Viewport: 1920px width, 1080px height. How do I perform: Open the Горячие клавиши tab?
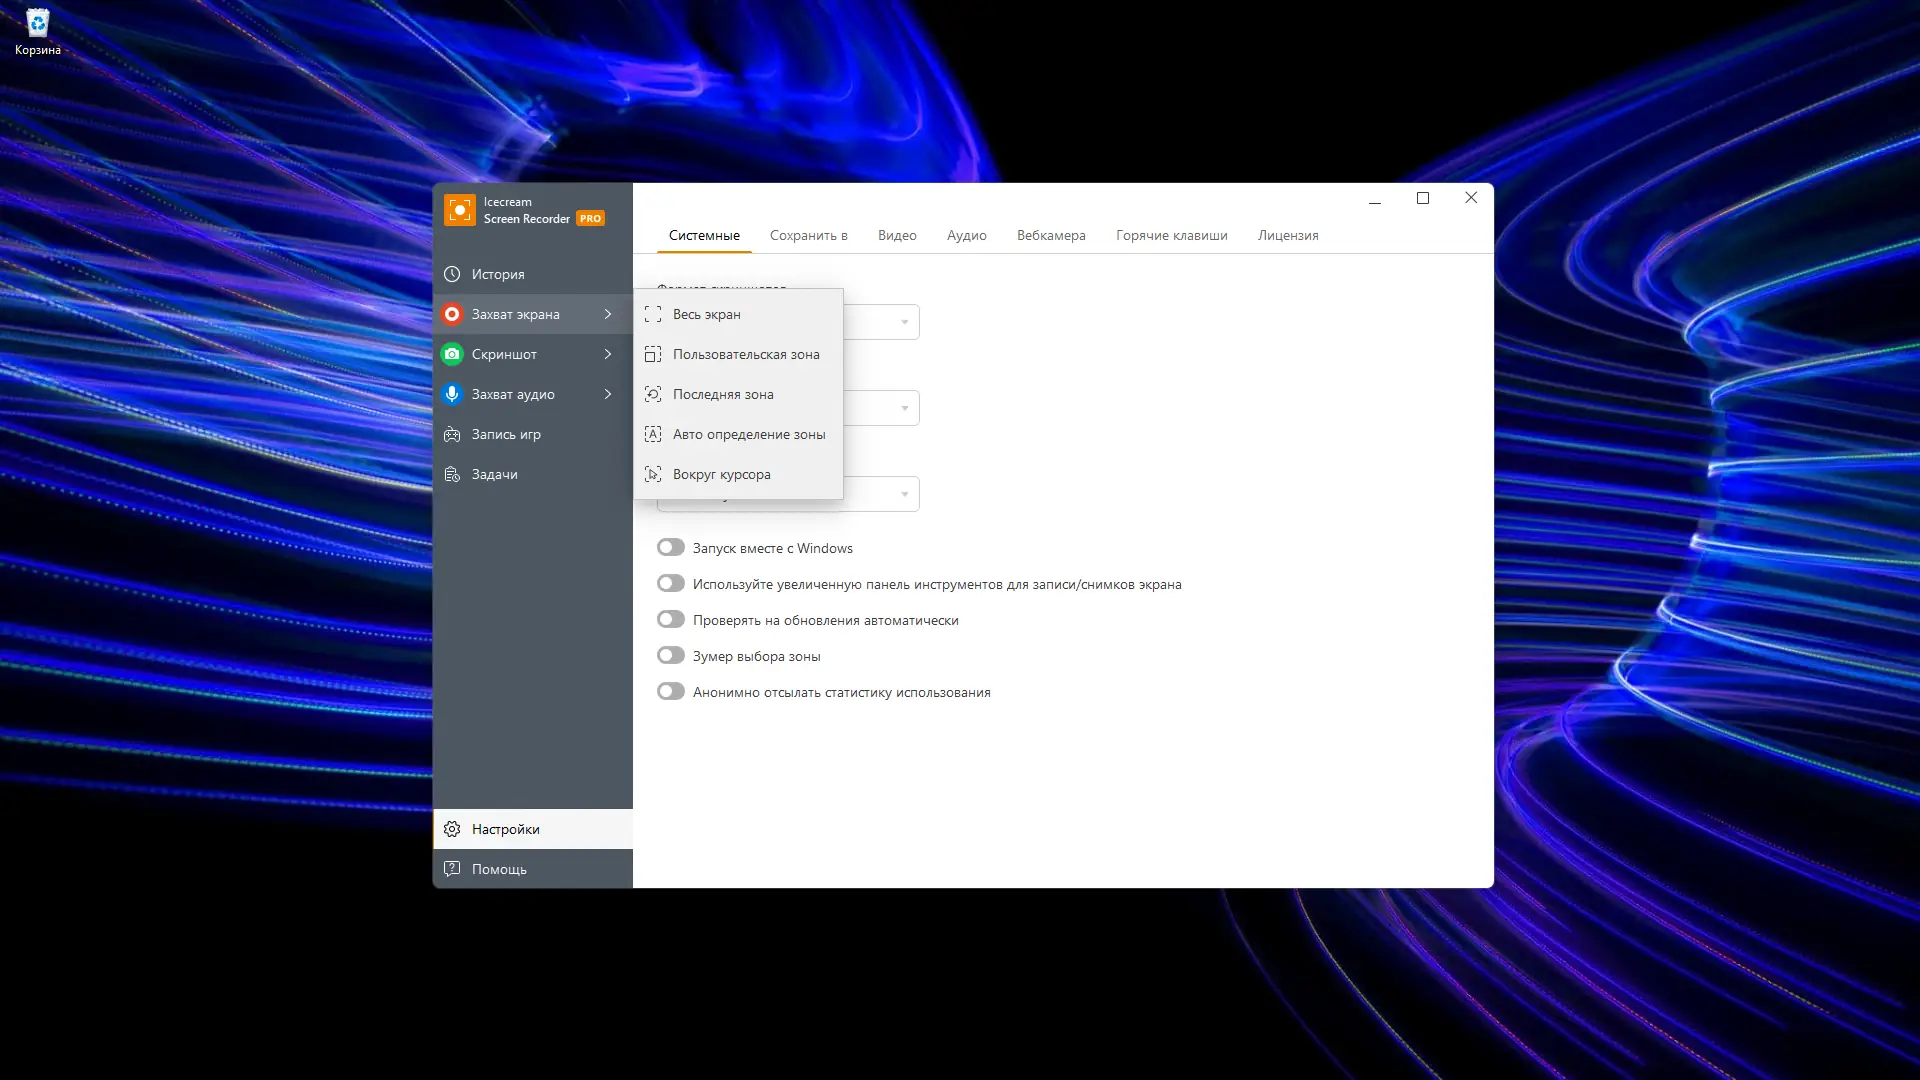coord(1171,235)
